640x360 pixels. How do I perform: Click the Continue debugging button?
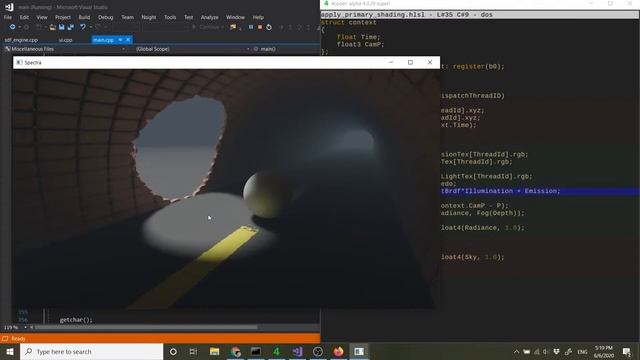coord(207,27)
